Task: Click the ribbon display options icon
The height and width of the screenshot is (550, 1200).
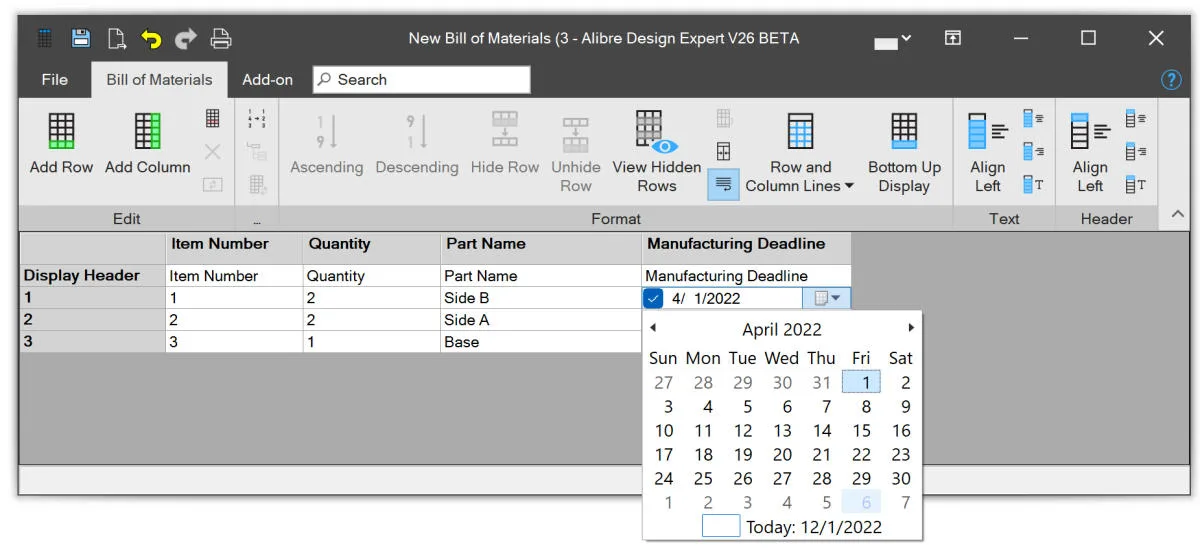Action: 953,38
